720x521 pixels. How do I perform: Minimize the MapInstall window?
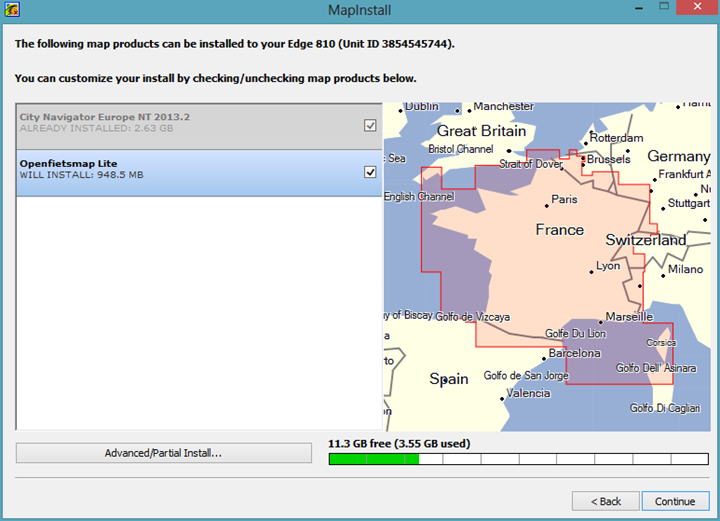(x=639, y=8)
